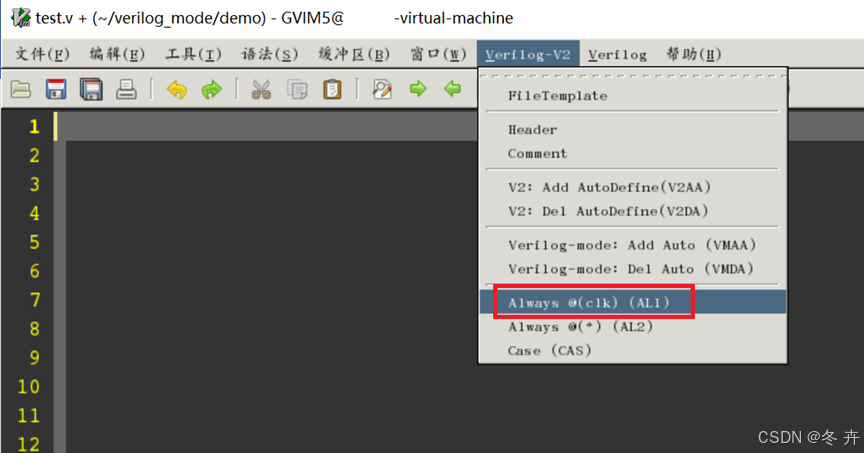
Task: Open the 文件(F) menu
Action: 42,54
